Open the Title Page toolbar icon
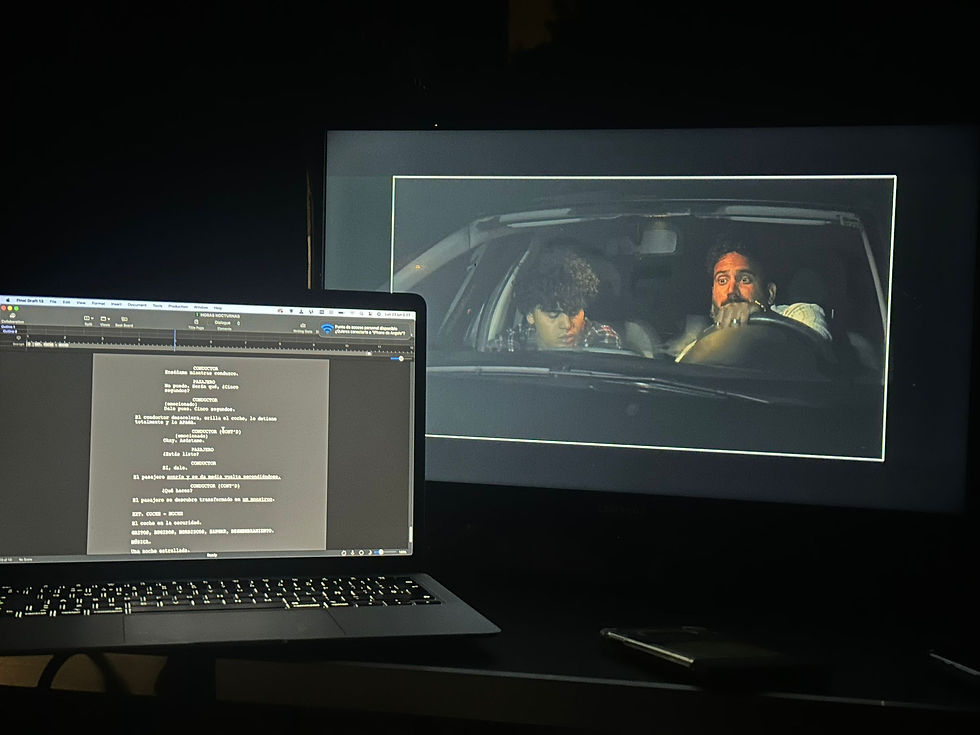Viewport: 980px width, 735px height. 196,324
